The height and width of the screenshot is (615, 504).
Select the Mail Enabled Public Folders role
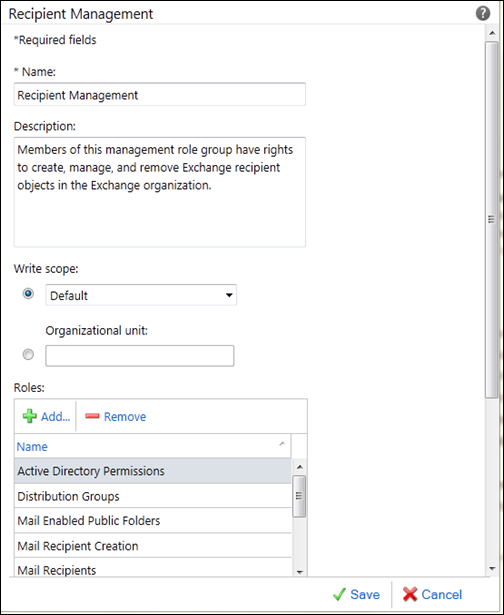(153, 521)
